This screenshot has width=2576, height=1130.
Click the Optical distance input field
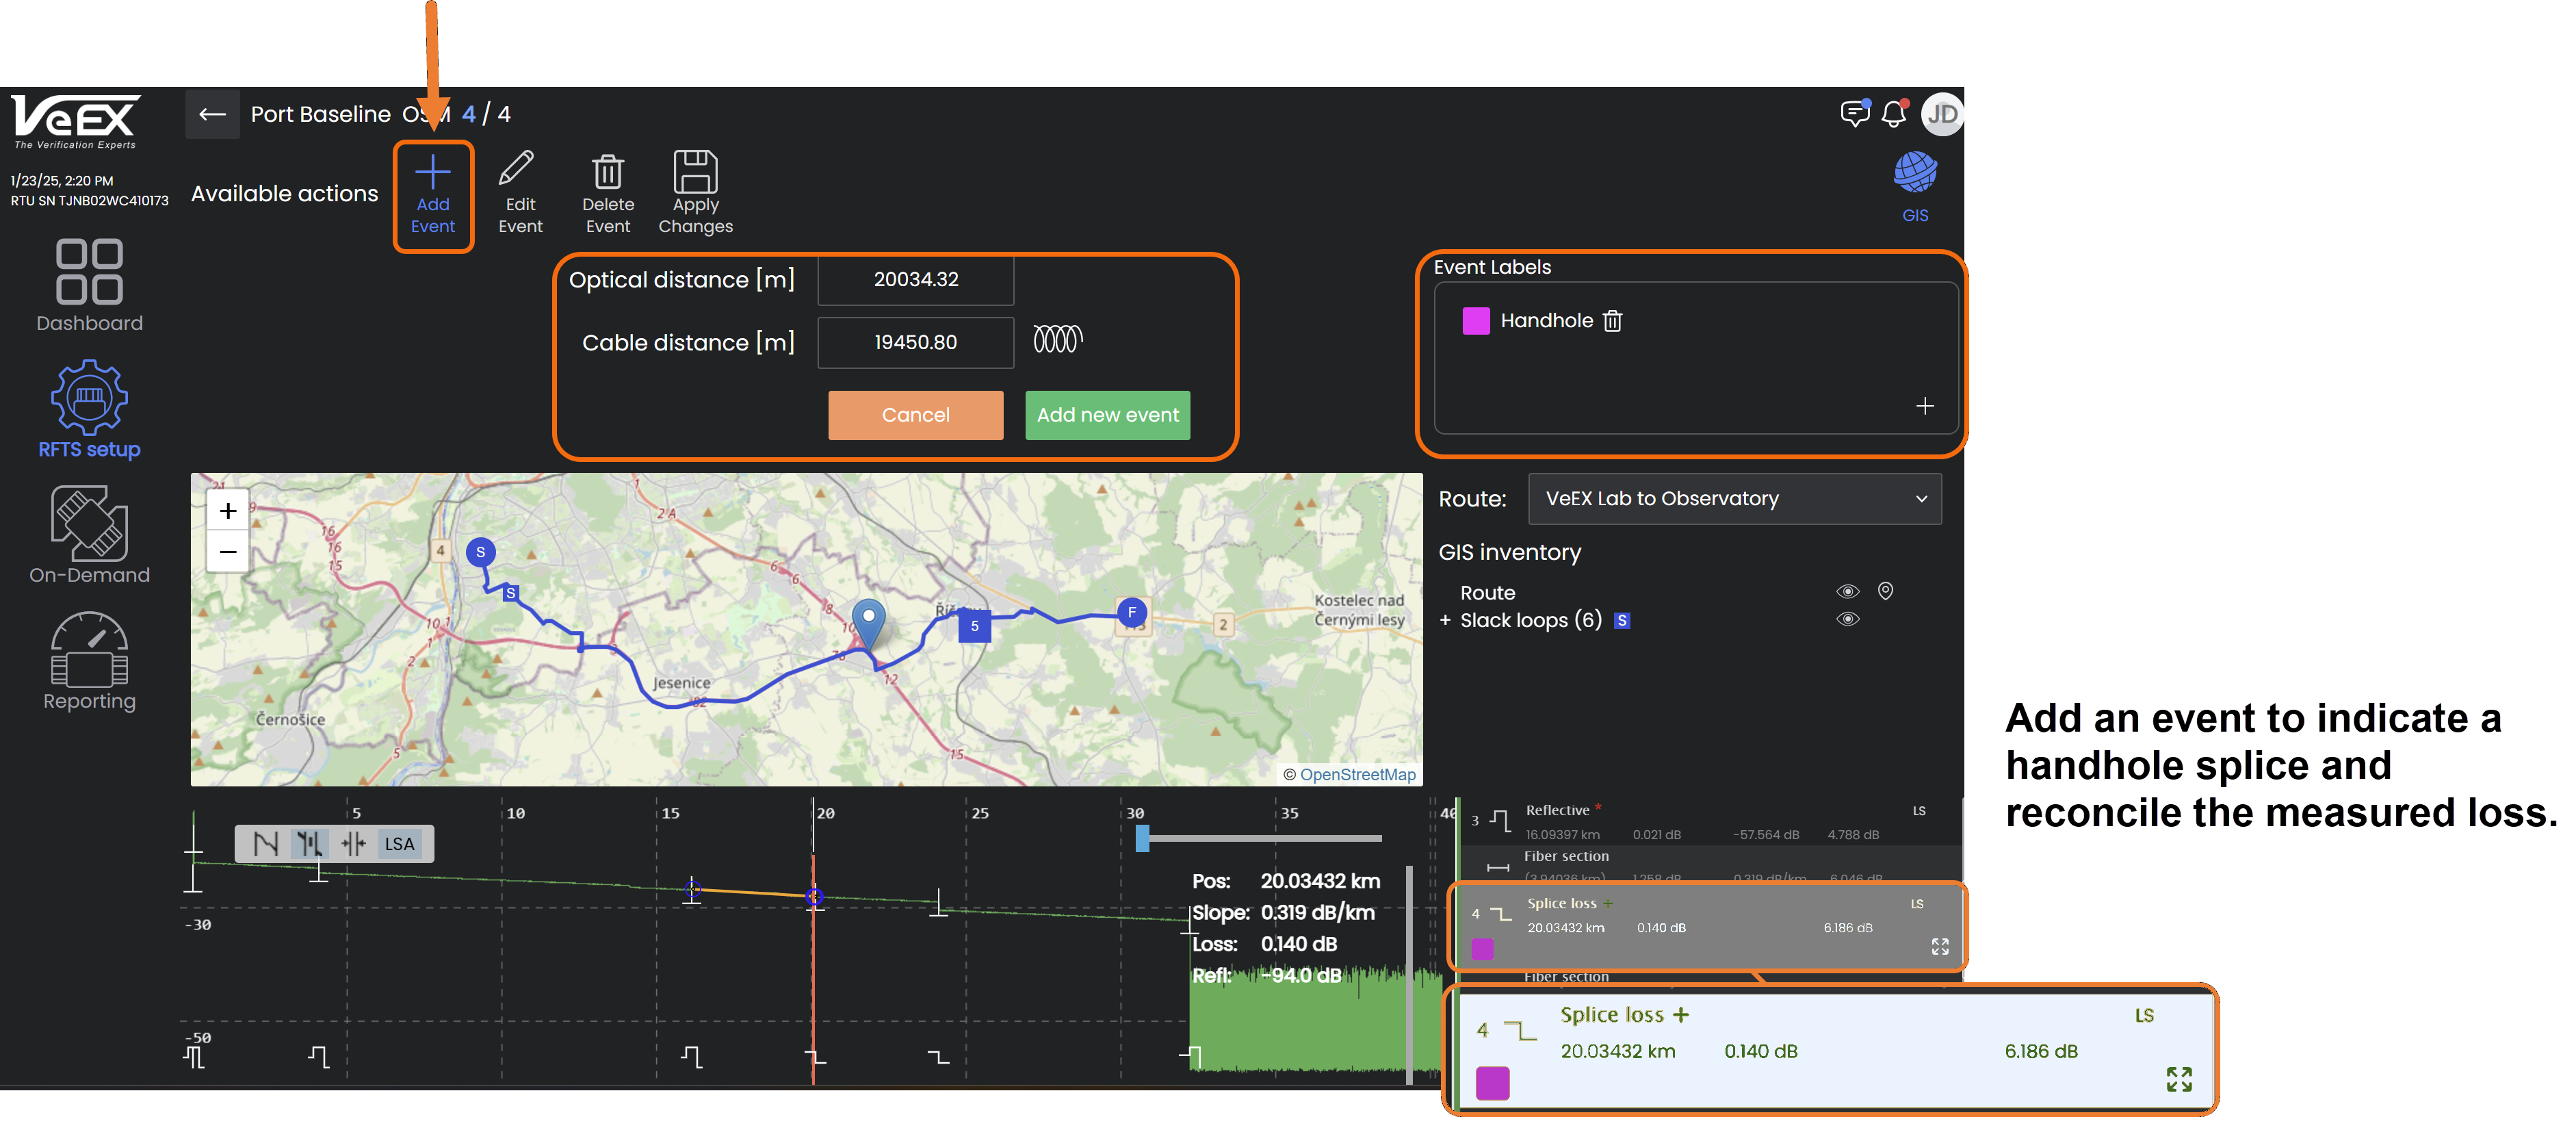click(915, 280)
